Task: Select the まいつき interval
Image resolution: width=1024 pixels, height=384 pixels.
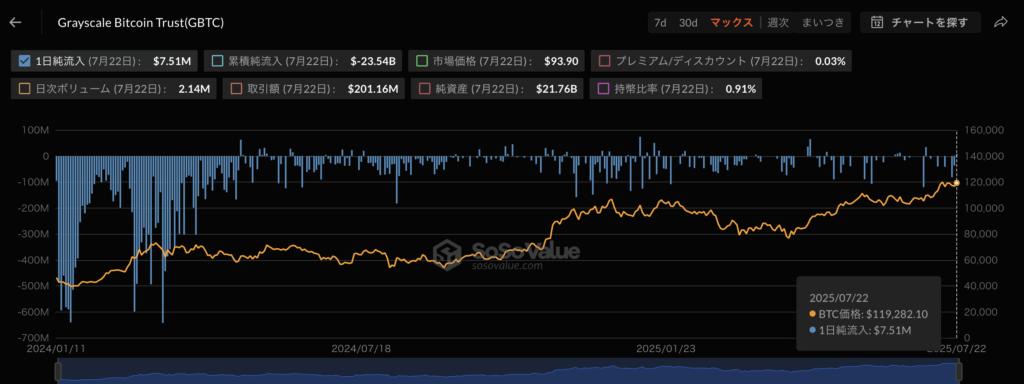Action: pyautogui.click(x=823, y=22)
